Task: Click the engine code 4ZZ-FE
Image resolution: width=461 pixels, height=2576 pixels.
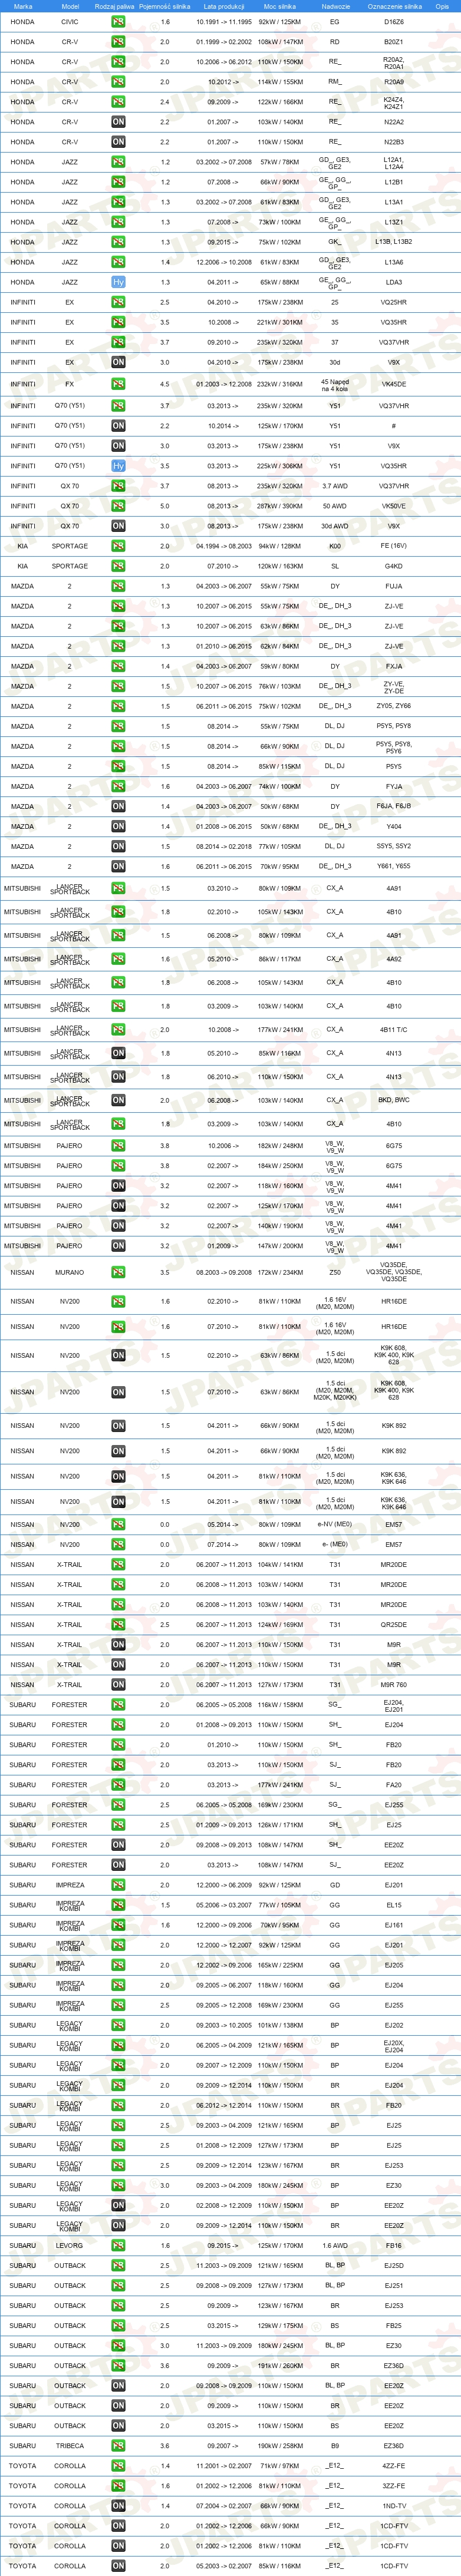Action: (394, 2466)
